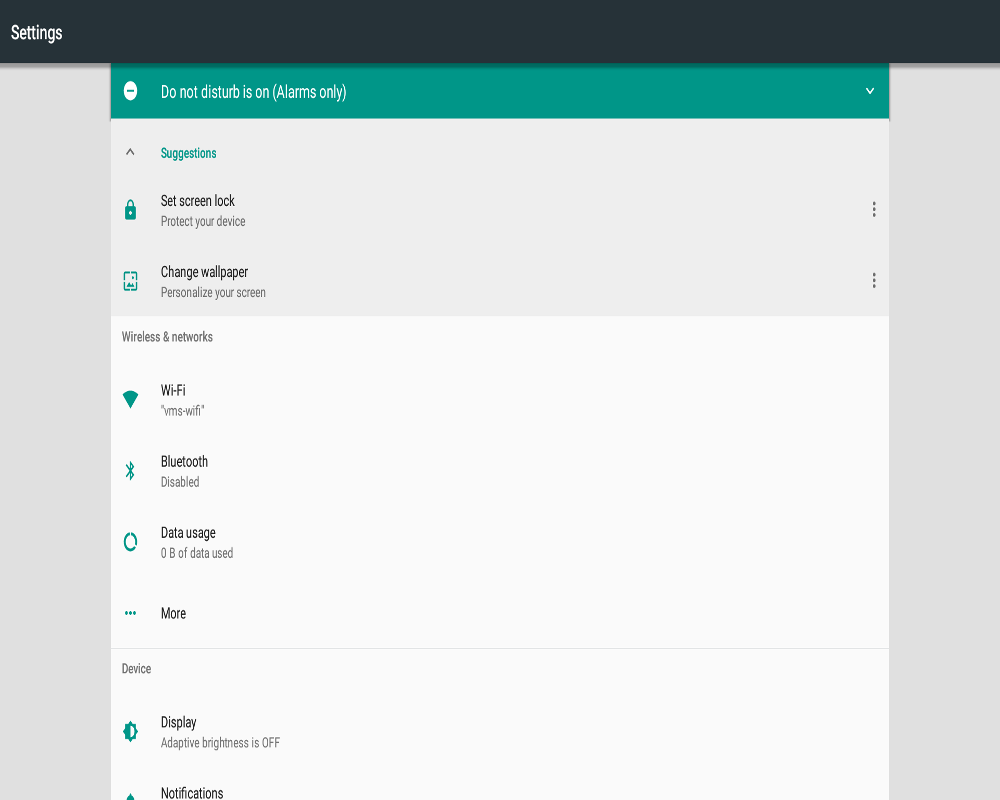This screenshot has height=800, width=1000.
Task: Open overflow menu for Change wallpaper
Action: pos(874,280)
